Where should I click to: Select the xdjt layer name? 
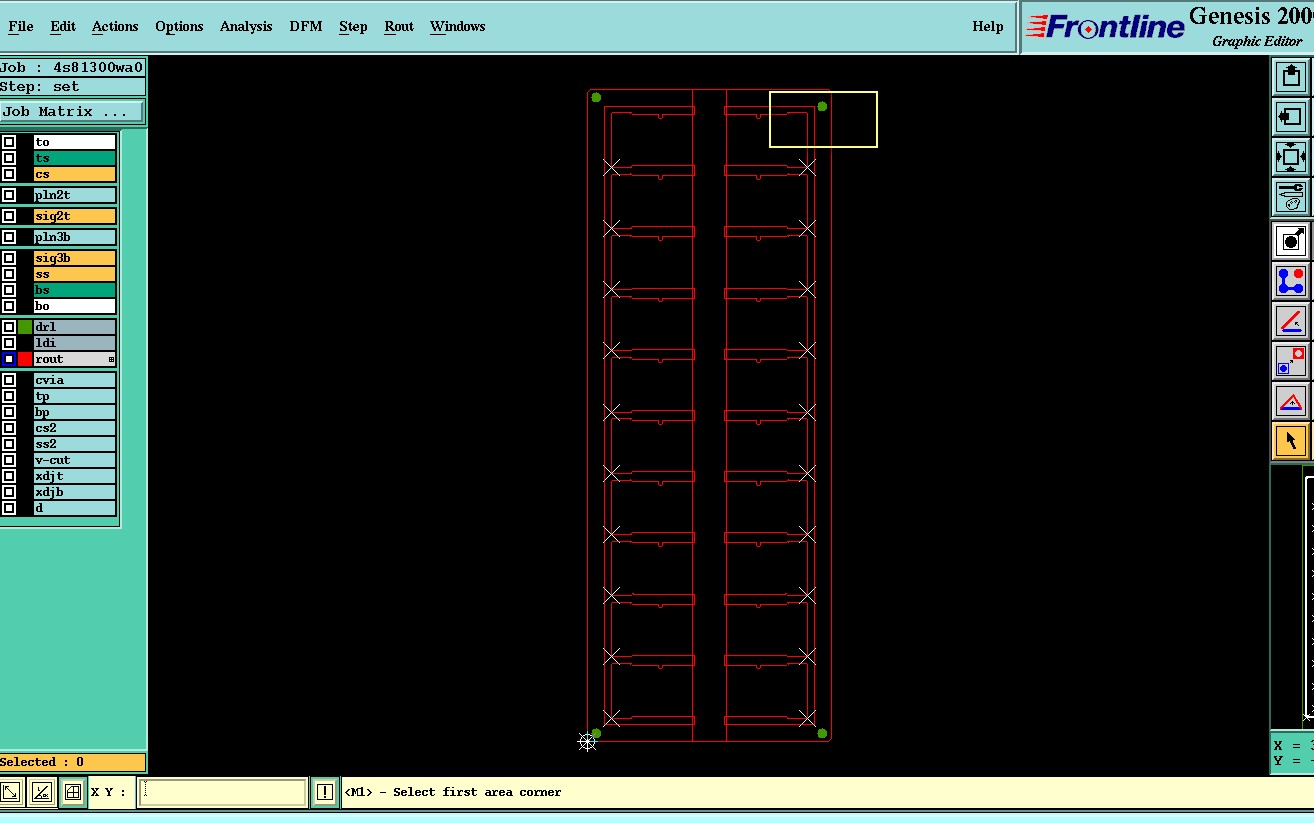pos(75,476)
